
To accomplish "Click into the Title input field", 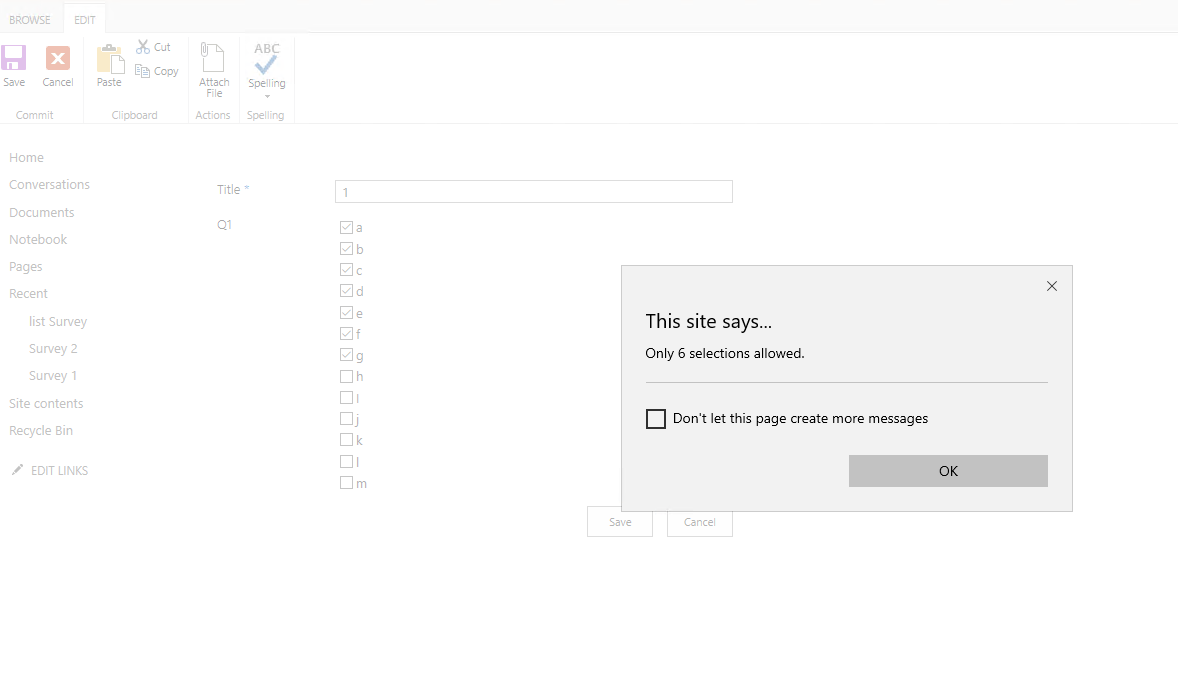I will [x=533, y=192].
